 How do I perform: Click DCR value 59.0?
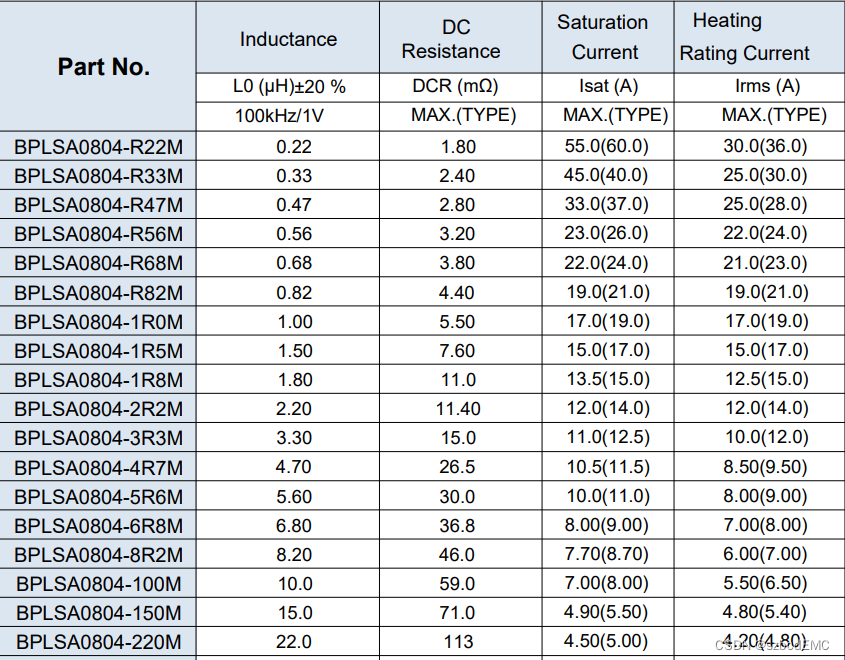(457, 583)
